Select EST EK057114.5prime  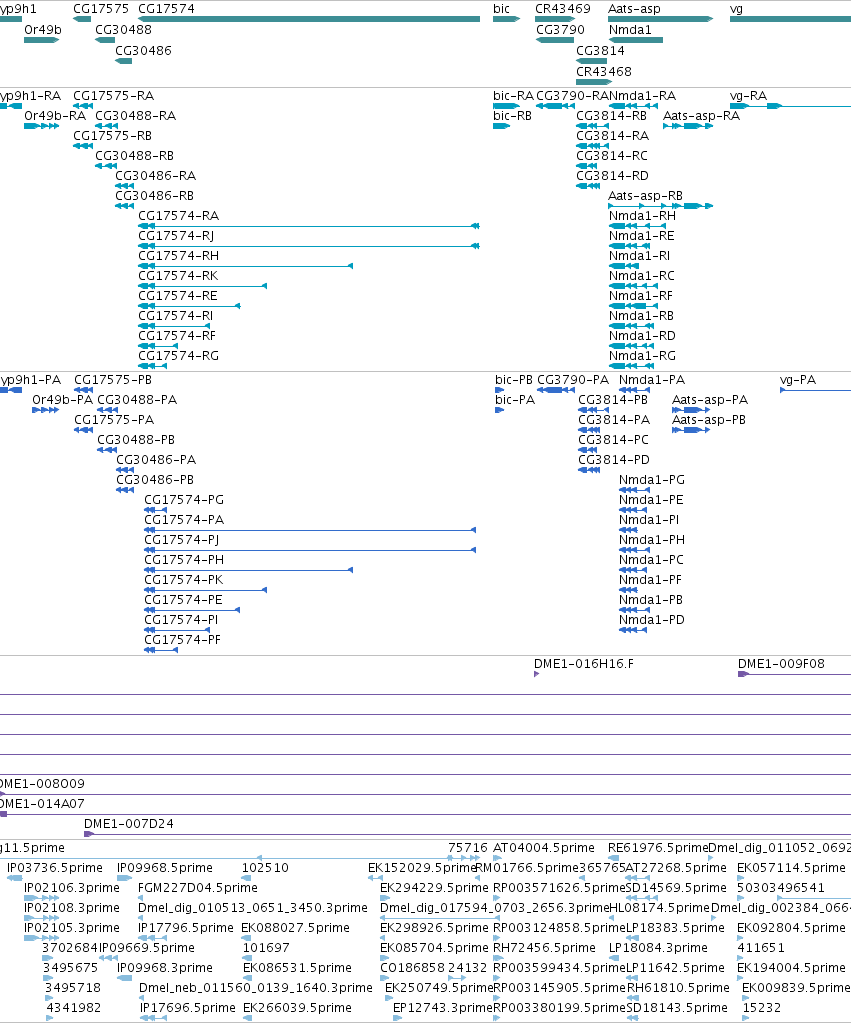pos(741,878)
